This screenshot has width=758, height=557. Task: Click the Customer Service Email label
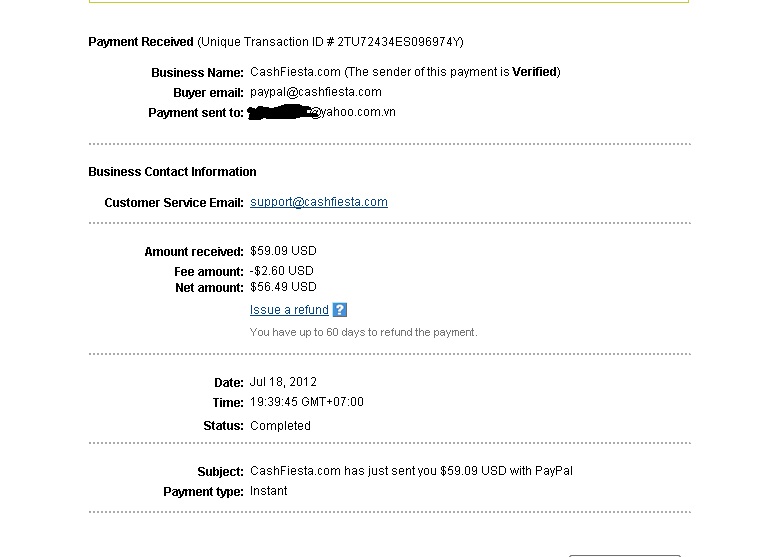point(173,203)
